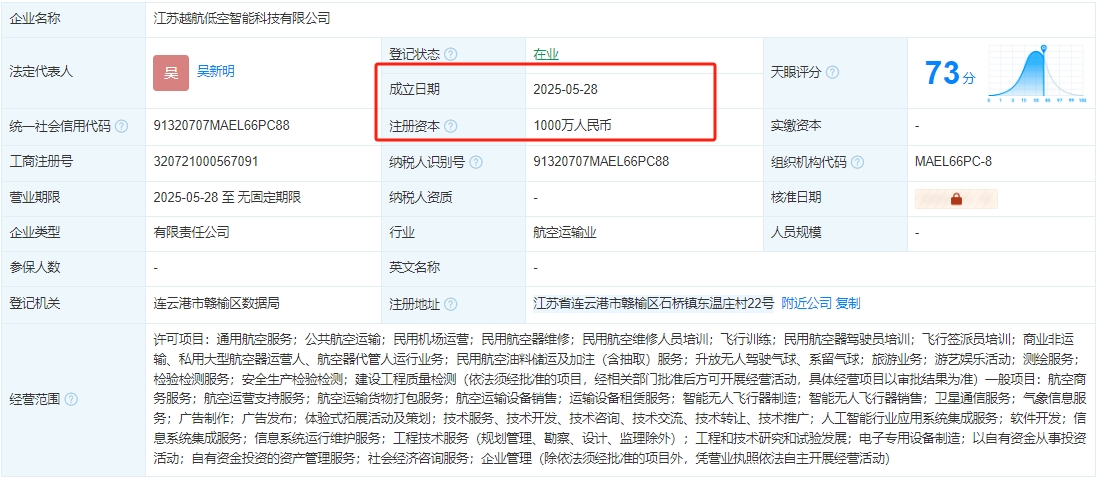The width and height of the screenshot is (1105, 481).
Task: Click the help icon beside 天眼评分
Action: point(832,73)
